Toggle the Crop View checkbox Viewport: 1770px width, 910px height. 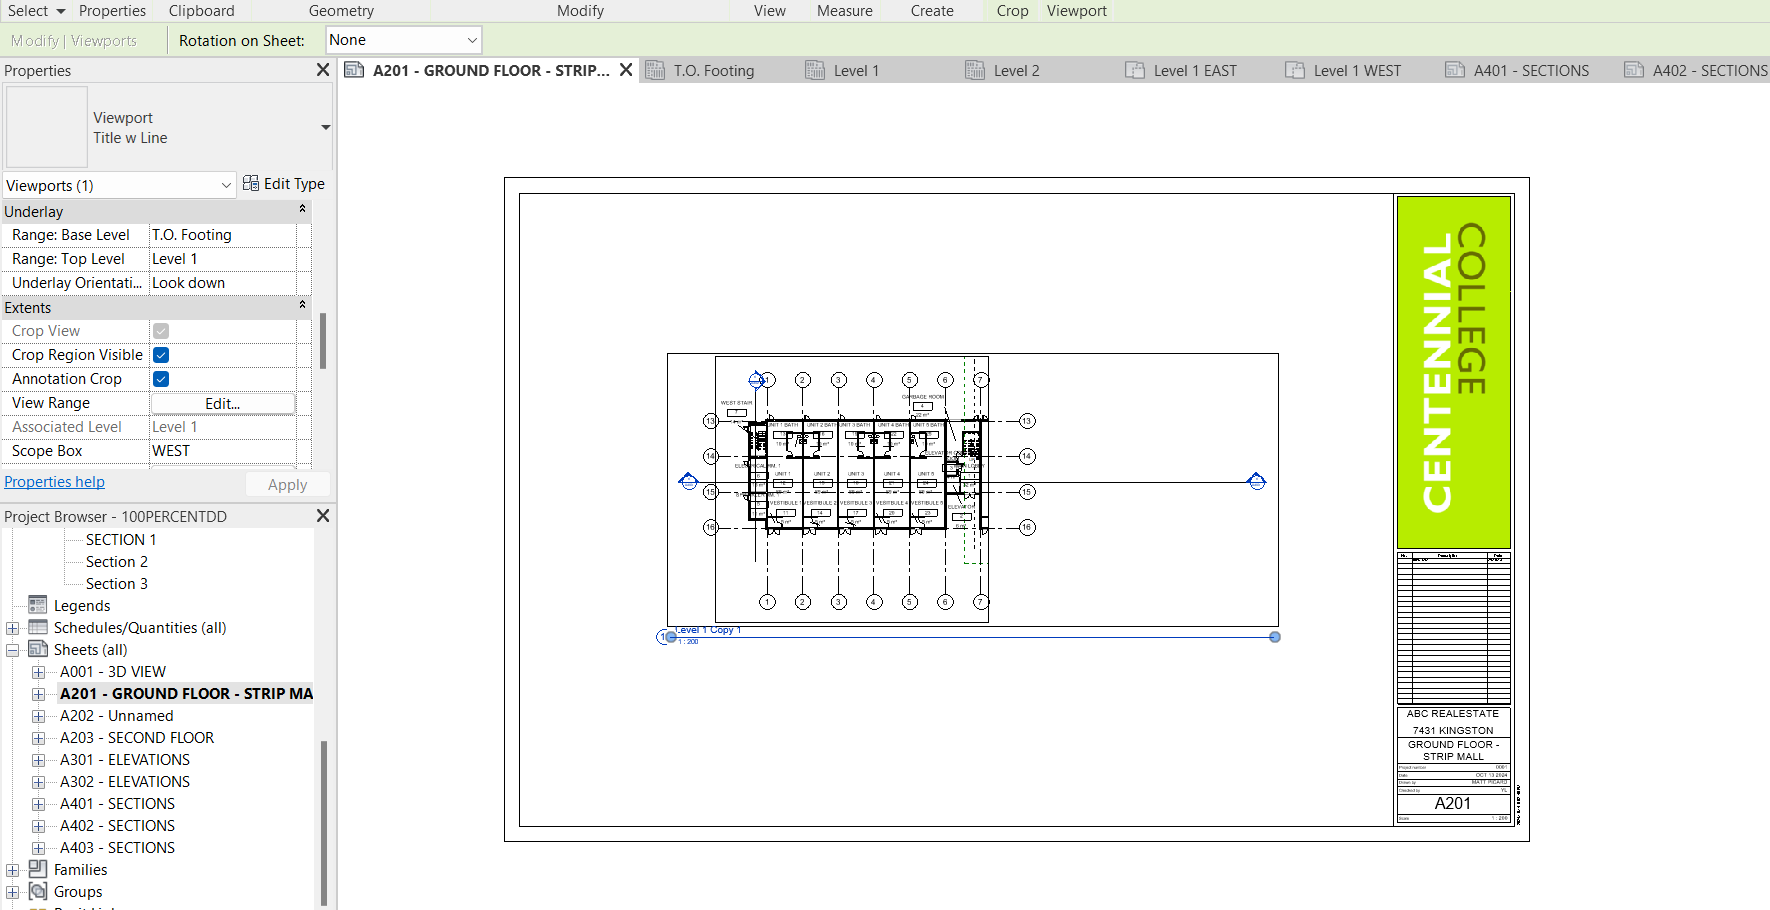pyautogui.click(x=161, y=330)
